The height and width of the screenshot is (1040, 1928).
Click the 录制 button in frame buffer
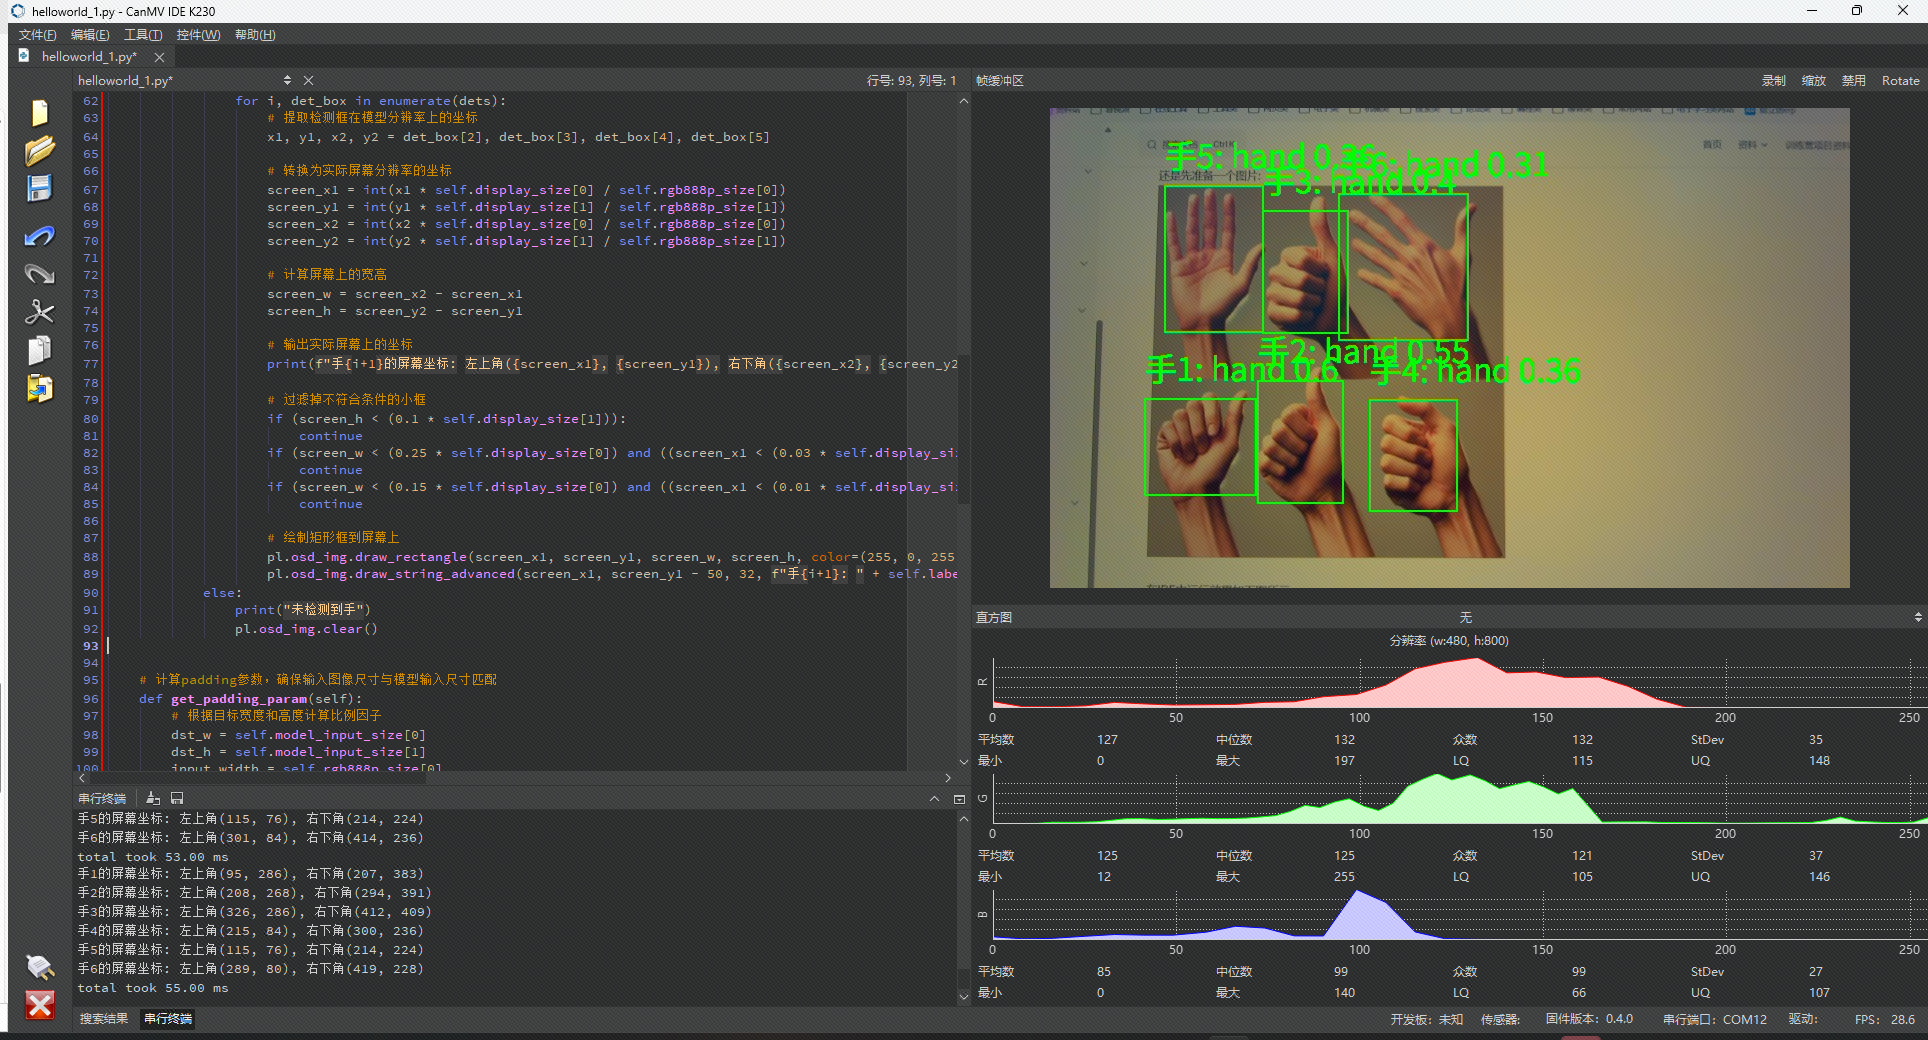point(1773,81)
